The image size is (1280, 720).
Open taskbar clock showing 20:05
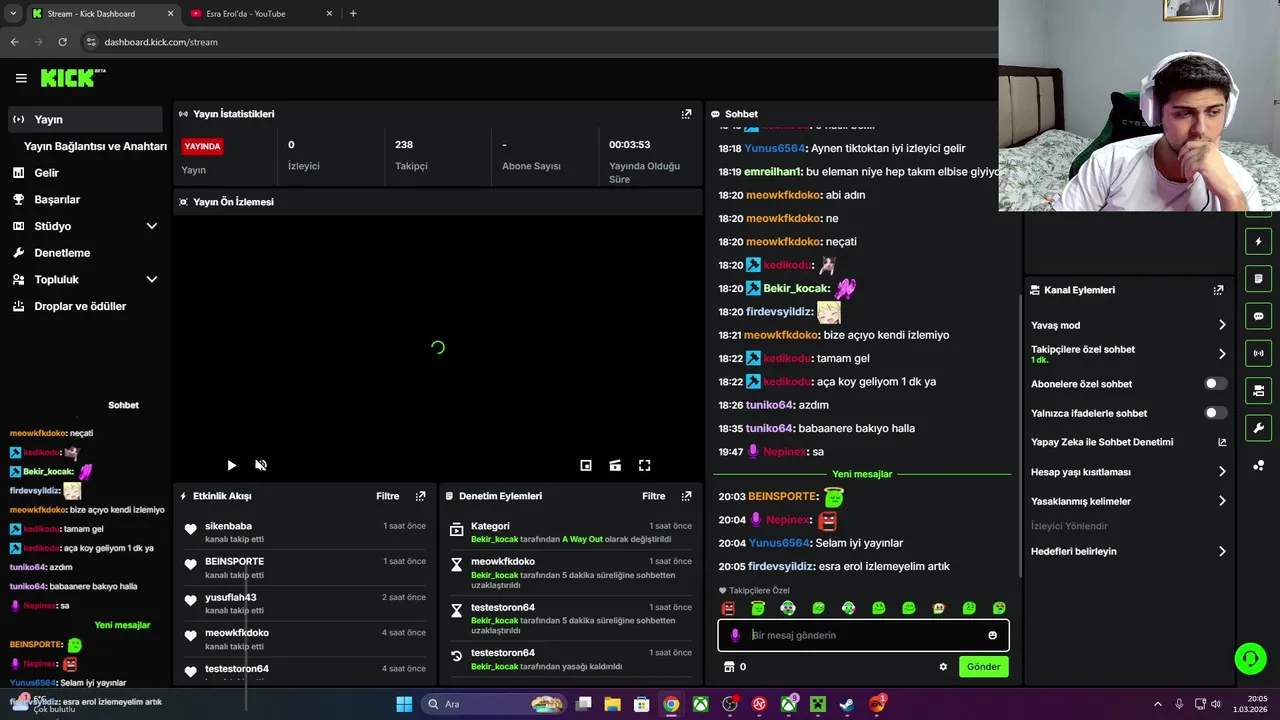(x=1250, y=704)
